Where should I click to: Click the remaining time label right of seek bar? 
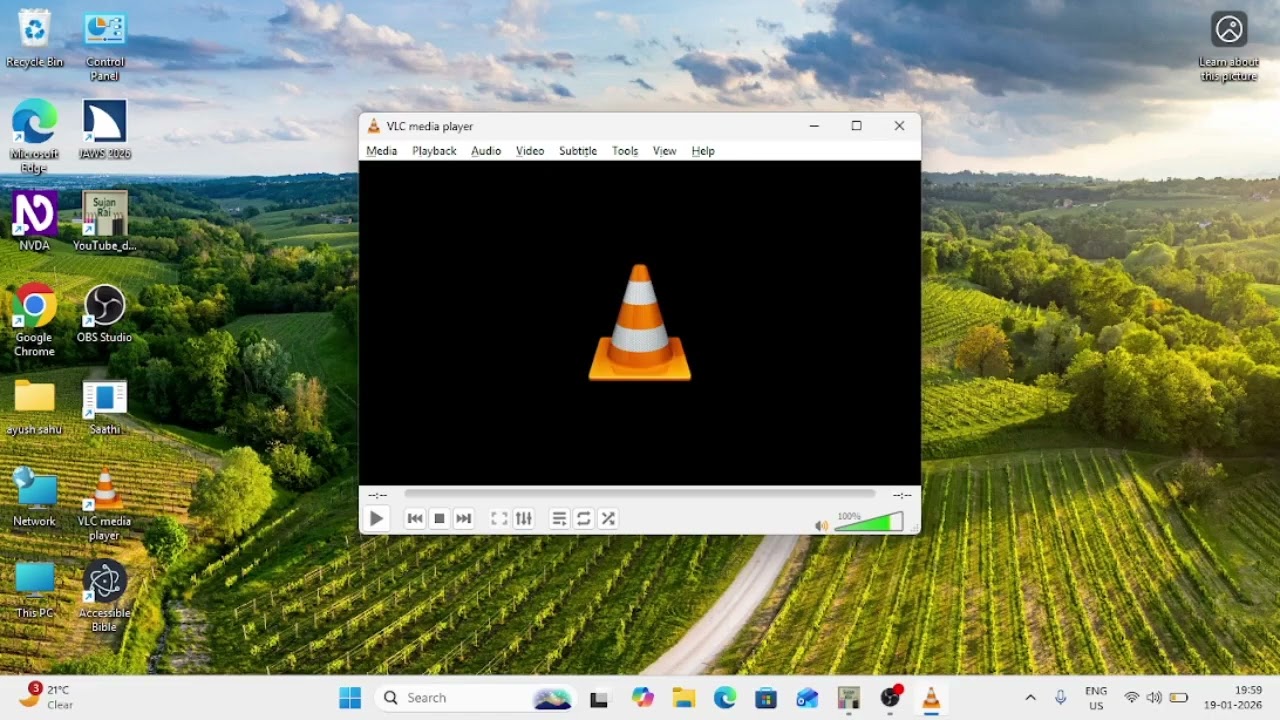(902, 495)
